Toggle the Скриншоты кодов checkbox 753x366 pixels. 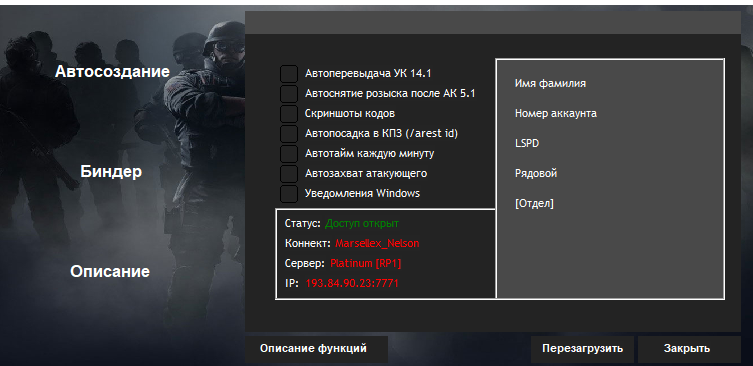click(289, 114)
